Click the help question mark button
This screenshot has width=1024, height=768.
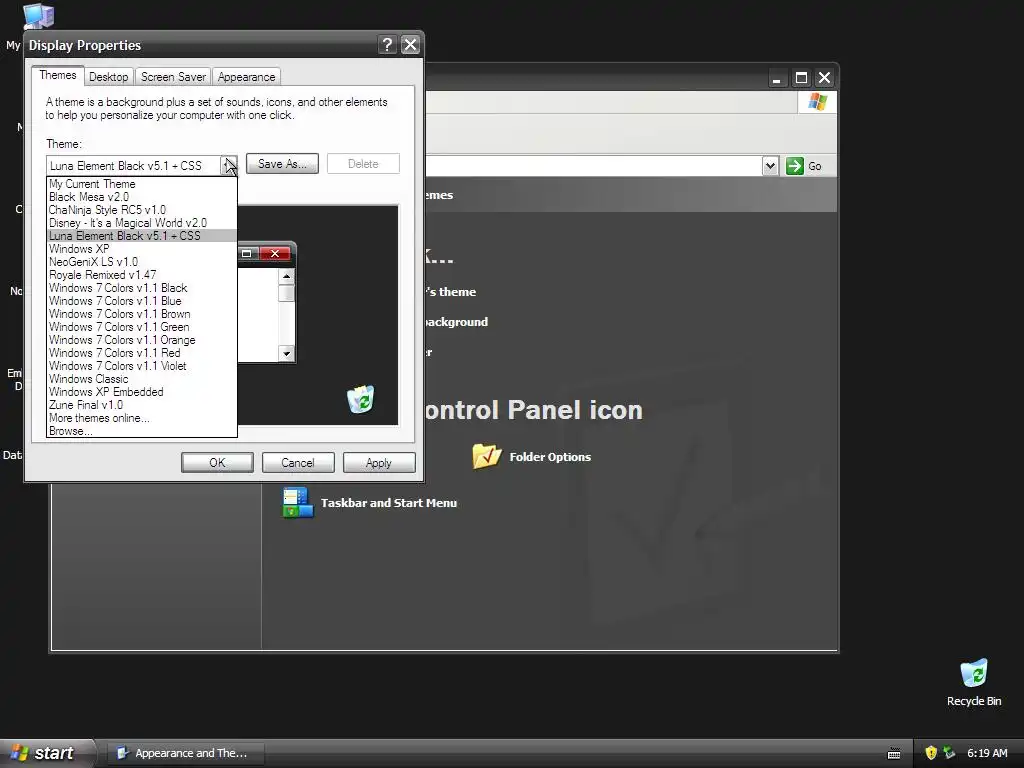[x=387, y=44]
